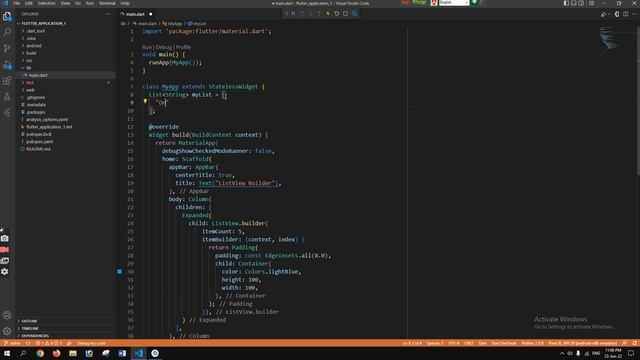Open main.dart in the Explorer tree

coord(65,75)
